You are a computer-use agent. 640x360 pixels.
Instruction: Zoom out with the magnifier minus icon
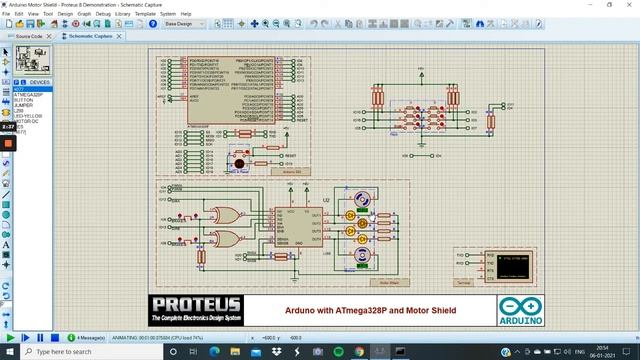click(276, 24)
